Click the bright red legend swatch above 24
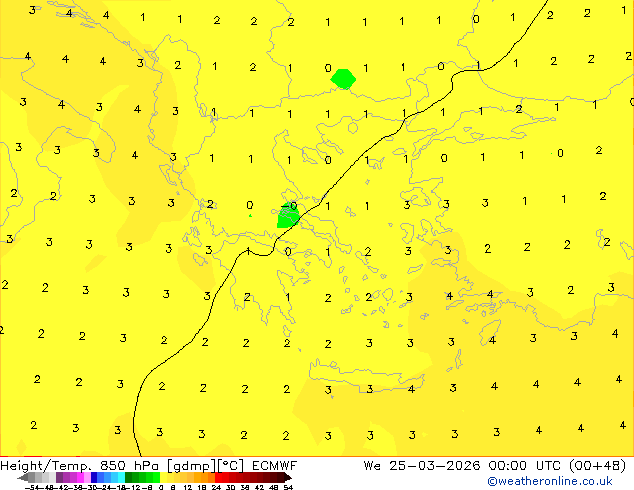 tap(218, 477)
